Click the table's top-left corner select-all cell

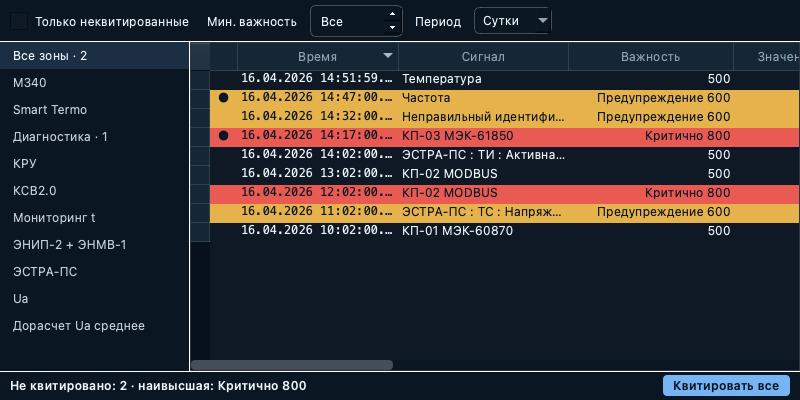(x=200, y=57)
